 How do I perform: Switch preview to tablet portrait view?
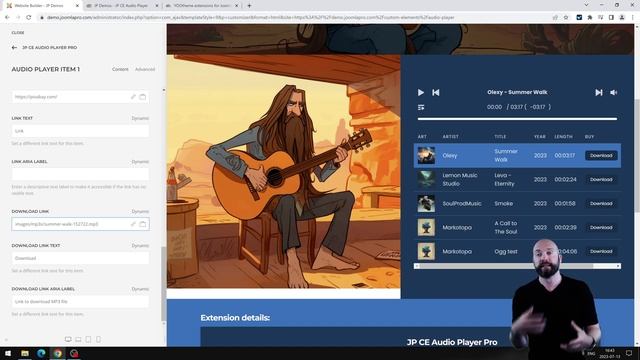88,339
